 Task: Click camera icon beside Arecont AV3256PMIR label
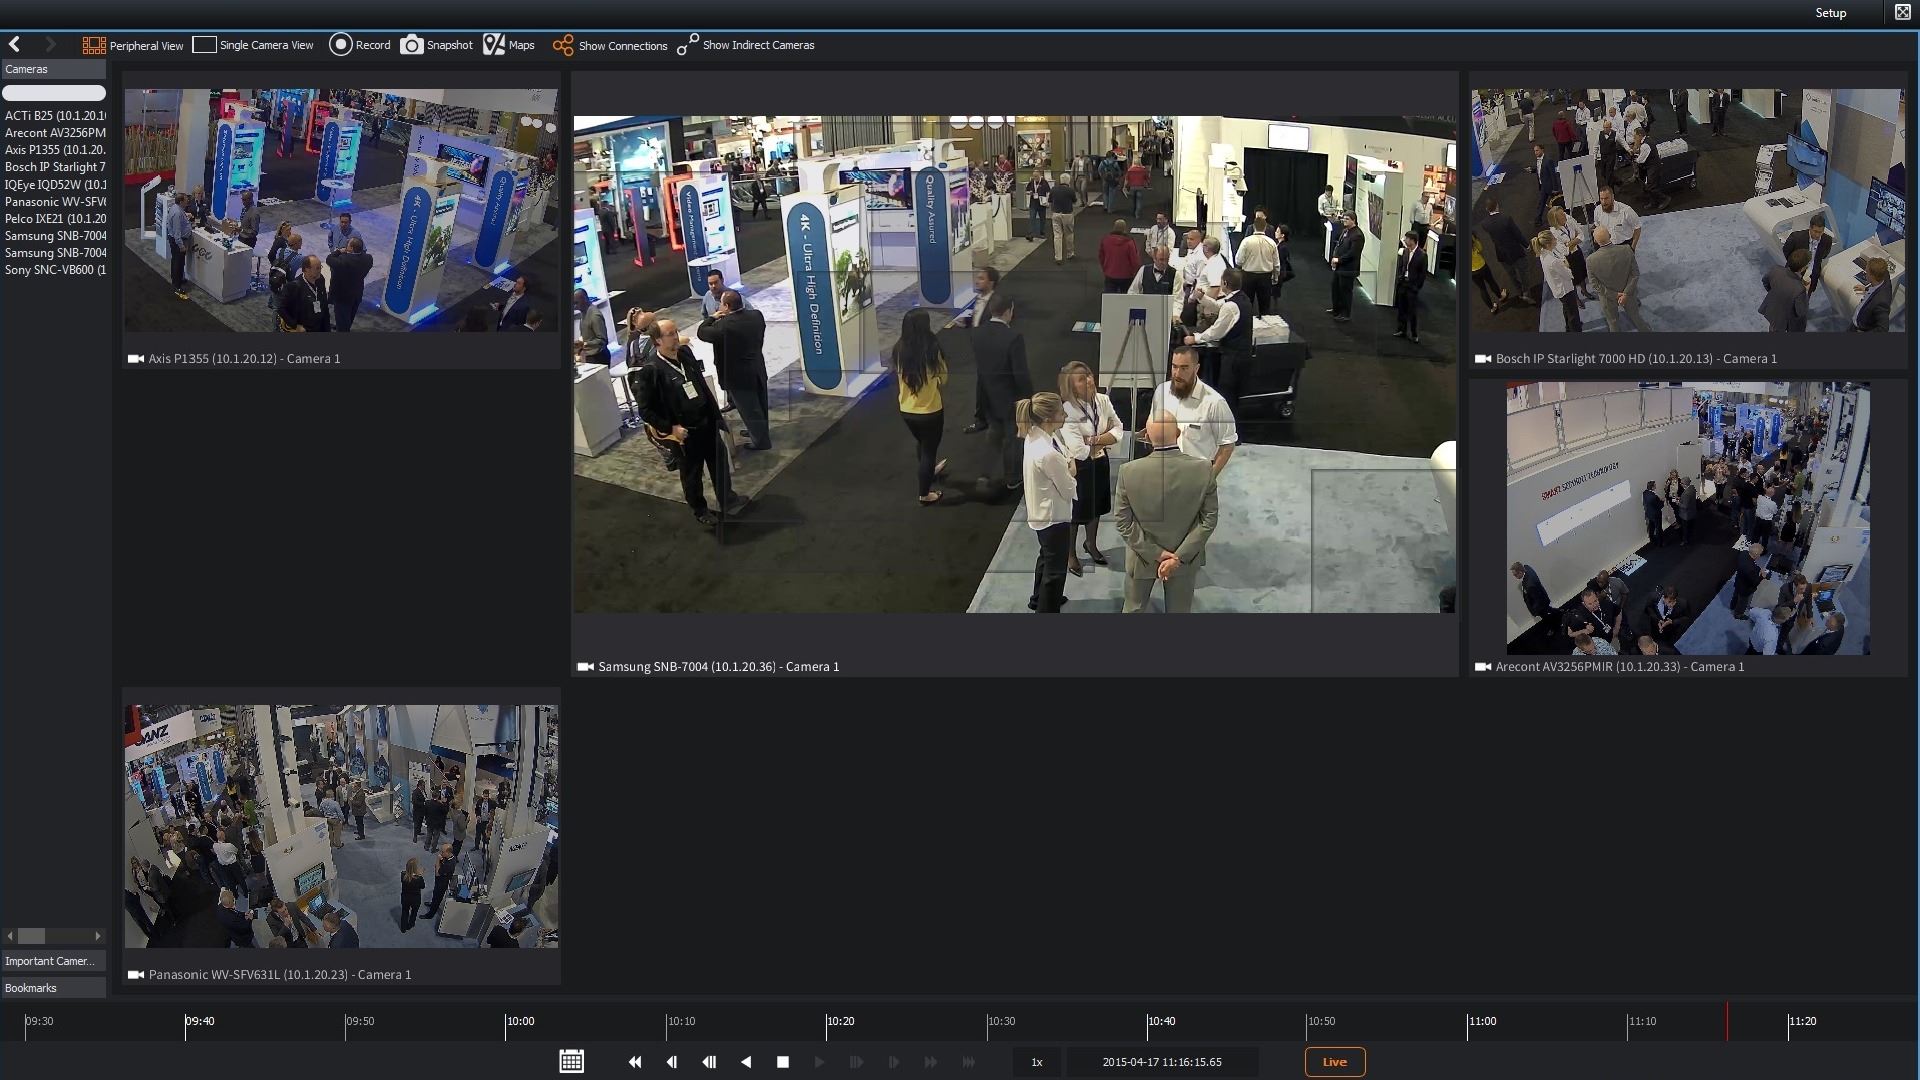[1483, 667]
